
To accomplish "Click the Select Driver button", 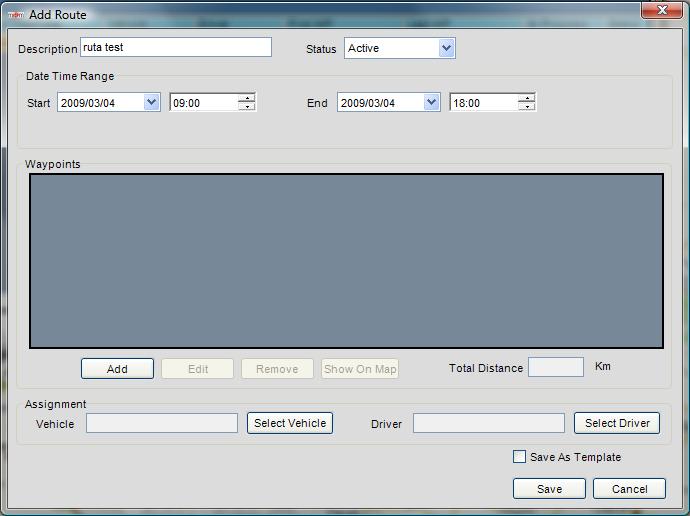I will 617,423.
